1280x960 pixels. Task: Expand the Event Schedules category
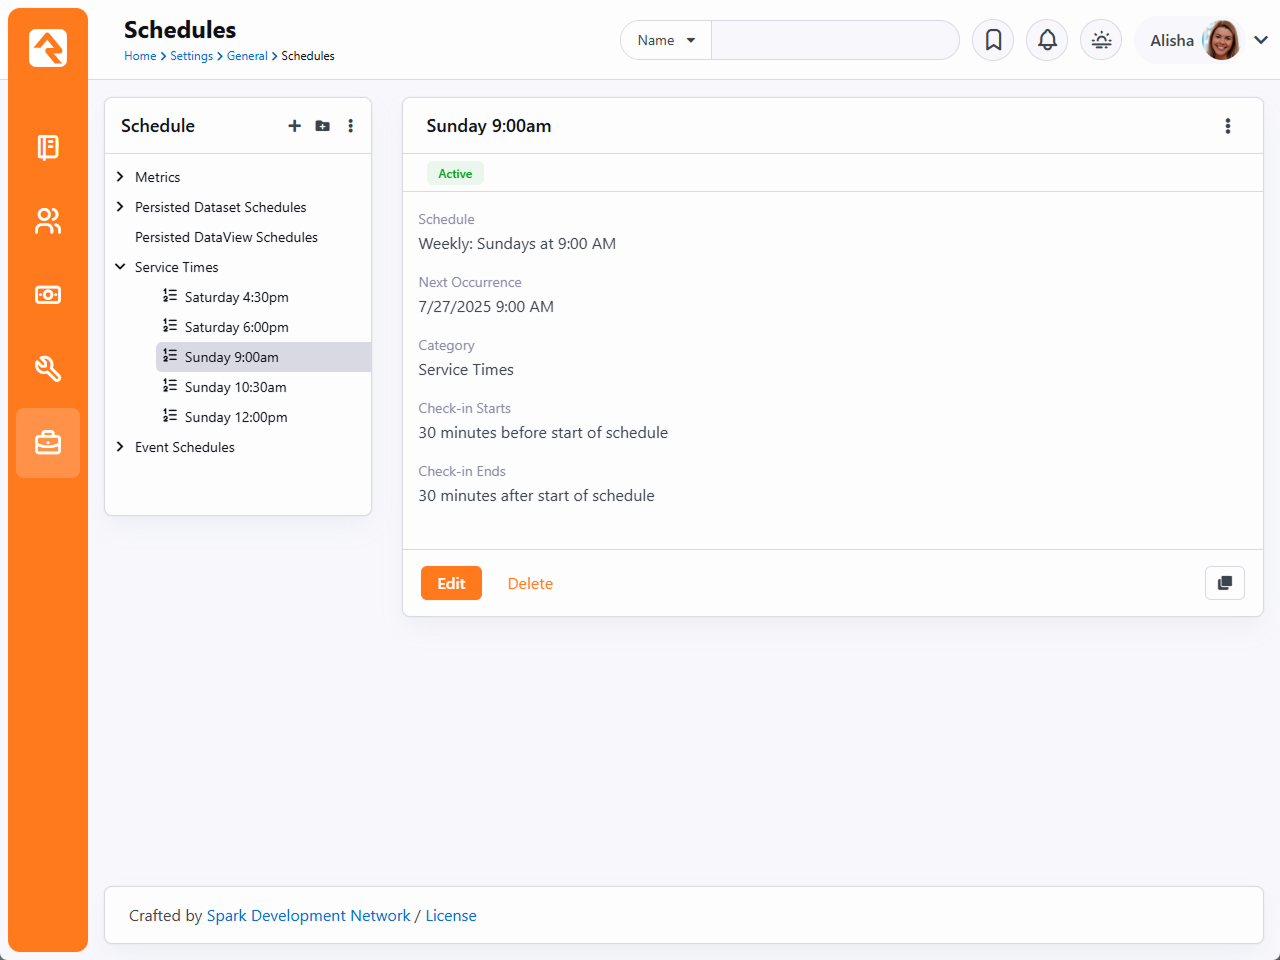(120, 447)
